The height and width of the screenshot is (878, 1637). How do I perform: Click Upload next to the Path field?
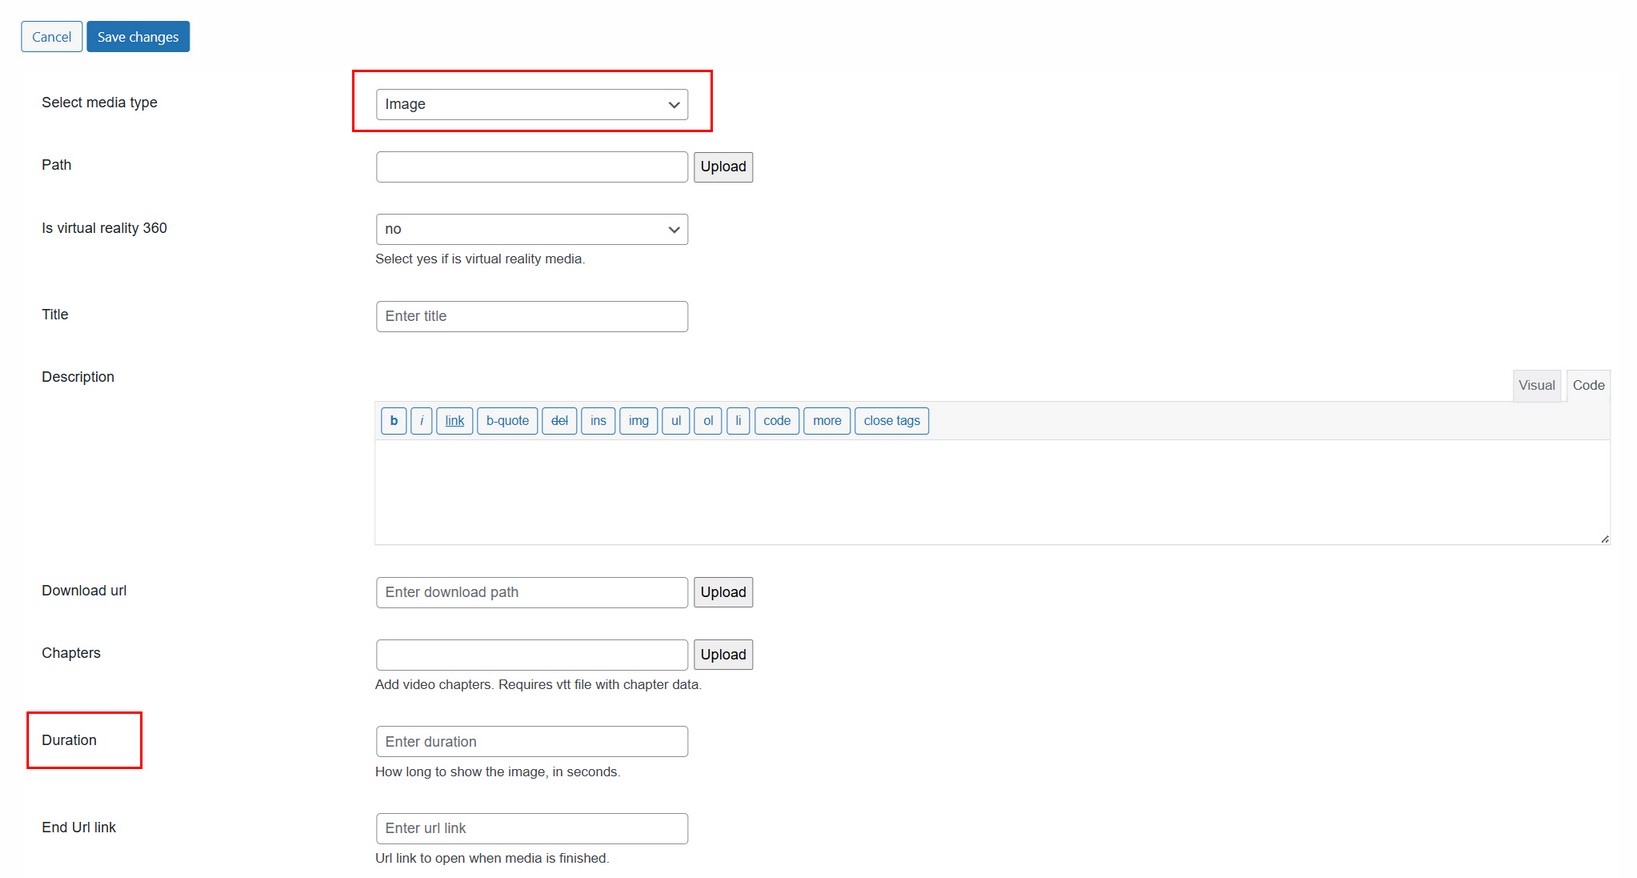[723, 167]
